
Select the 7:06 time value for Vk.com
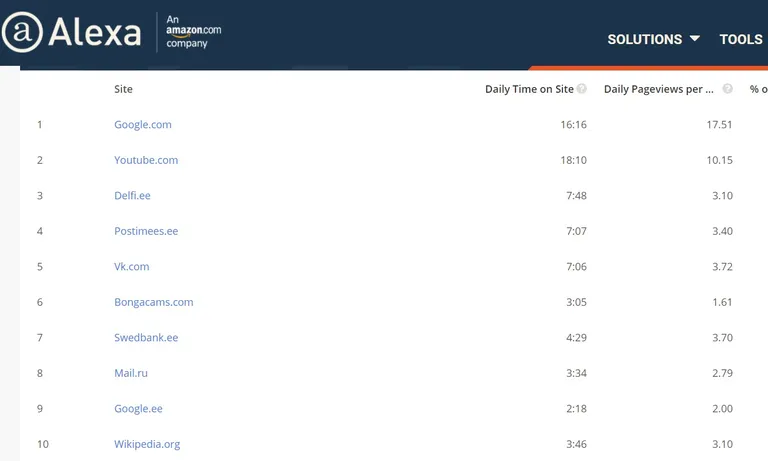click(x=576, y=267)
